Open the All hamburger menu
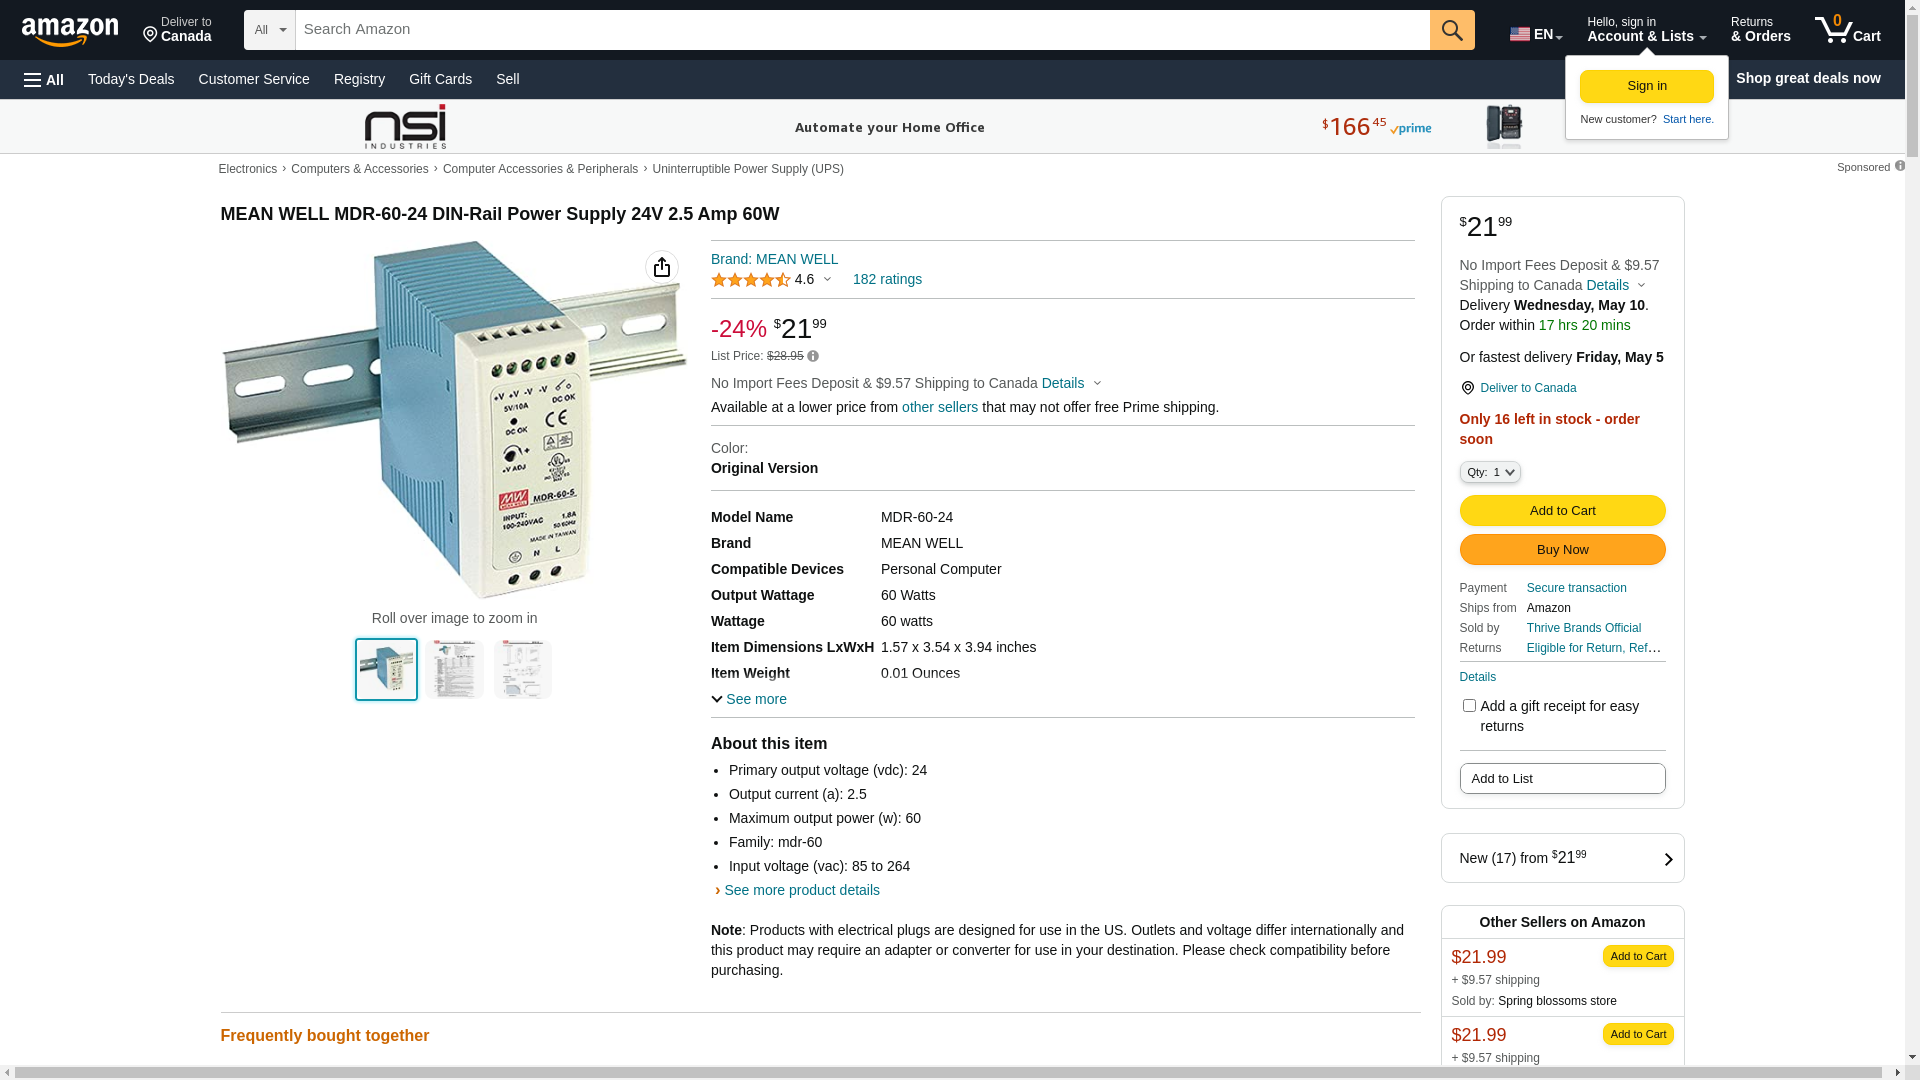Image resolution: width=1920 pixels, height=1080 pixels. tap(44, 79)
